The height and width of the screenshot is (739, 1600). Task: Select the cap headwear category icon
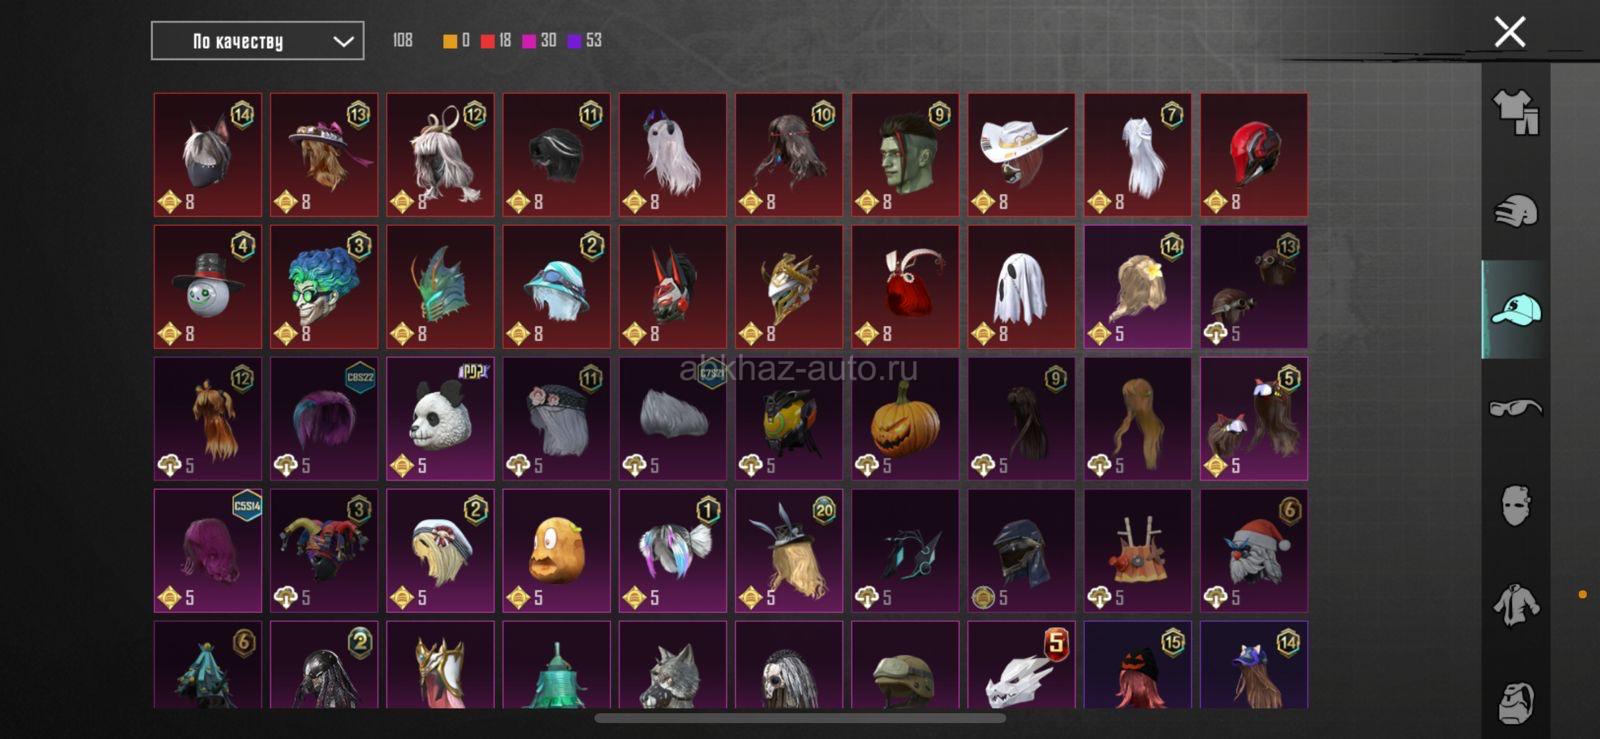(1516, 309)
